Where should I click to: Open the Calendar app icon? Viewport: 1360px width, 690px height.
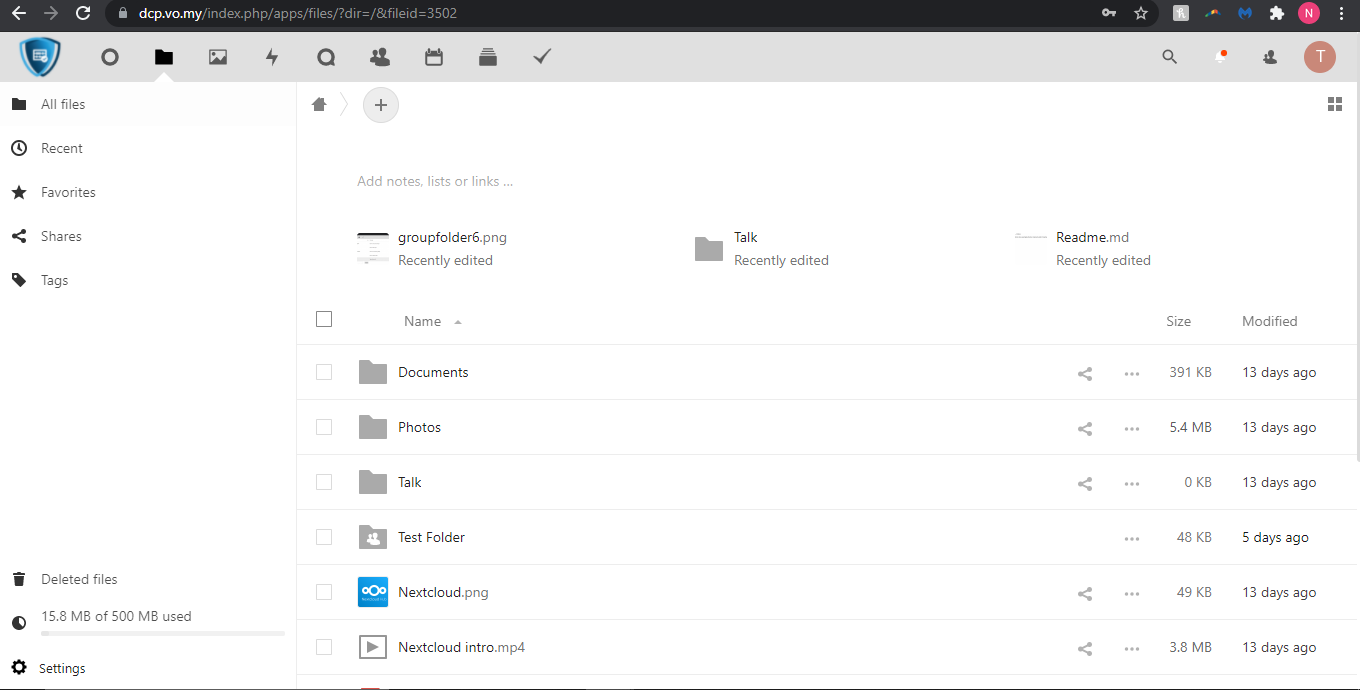point(434,57)
